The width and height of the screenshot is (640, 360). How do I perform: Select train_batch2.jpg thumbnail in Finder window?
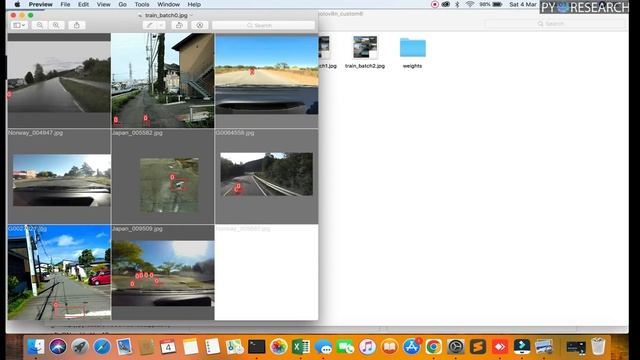pyautogui.click(x=365, y=47)
